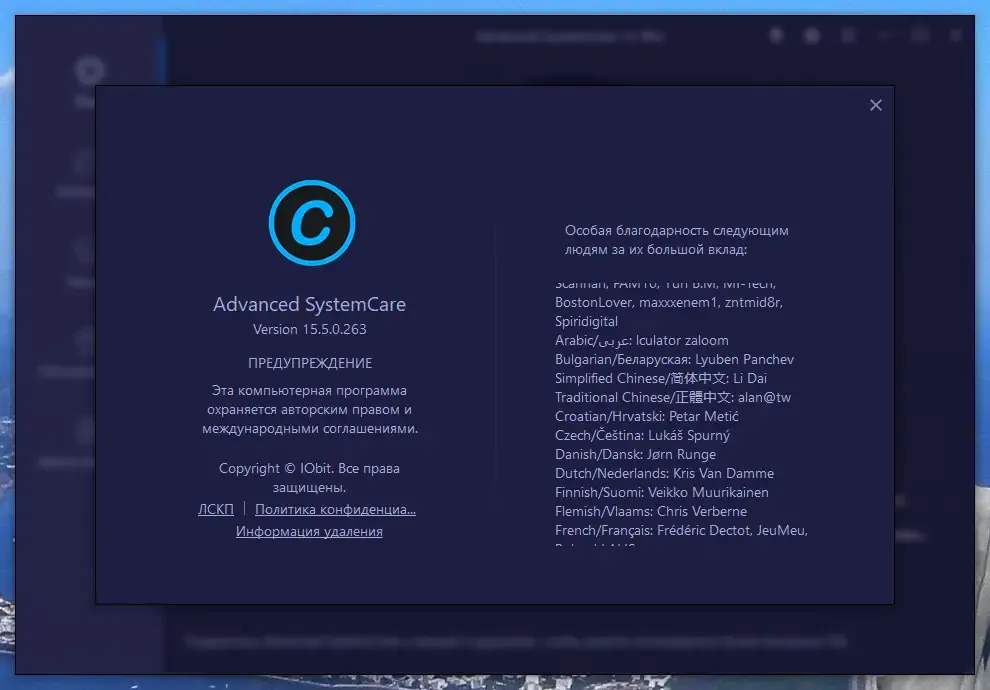Close the About dialog with the X
Image resolution: width=990 pixels, height=690 pixels.
tap(875, 105)
